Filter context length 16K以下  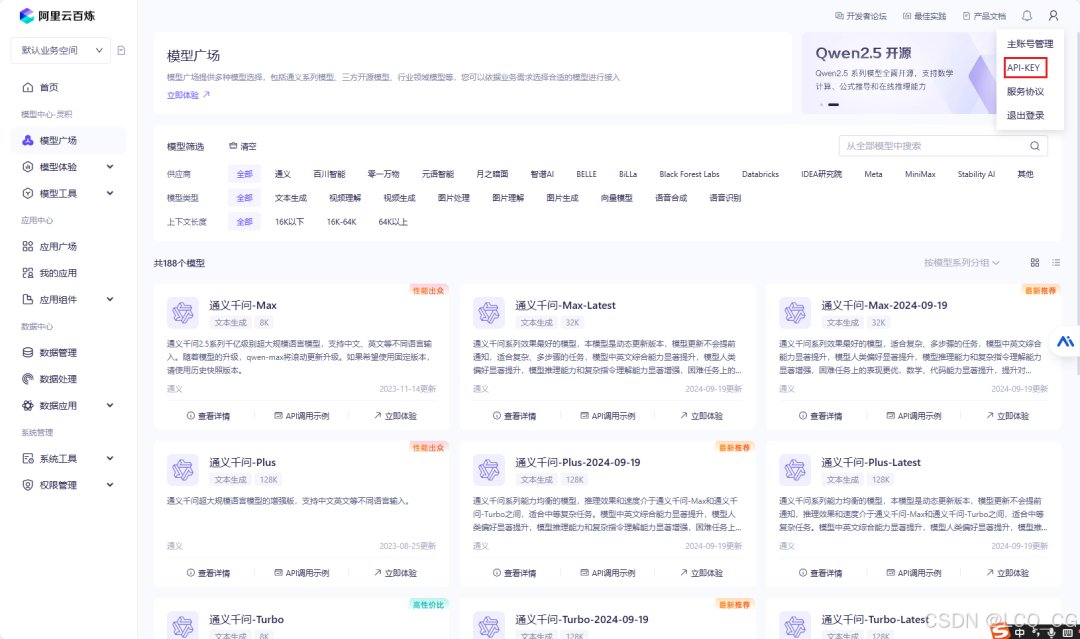[x=289, y=222]
